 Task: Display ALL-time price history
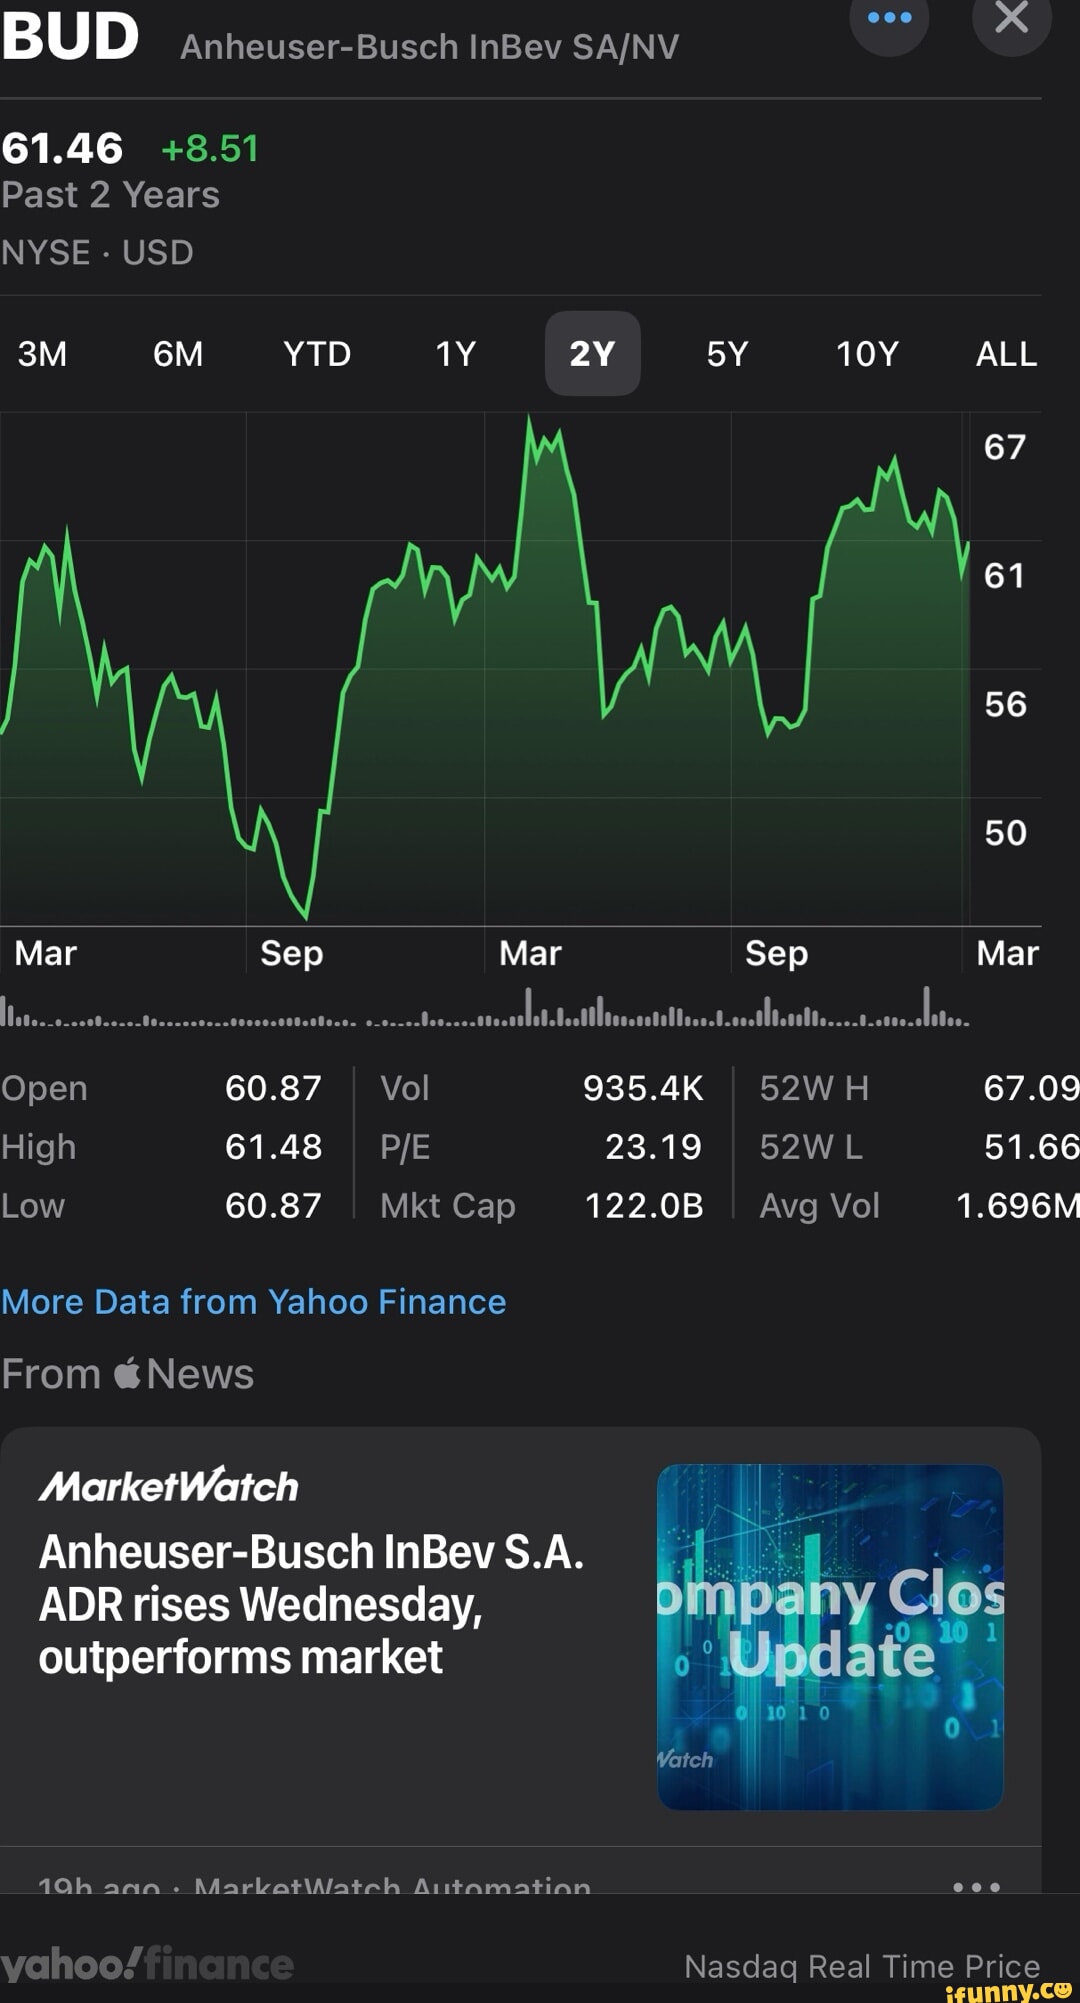coord(1006,354)
